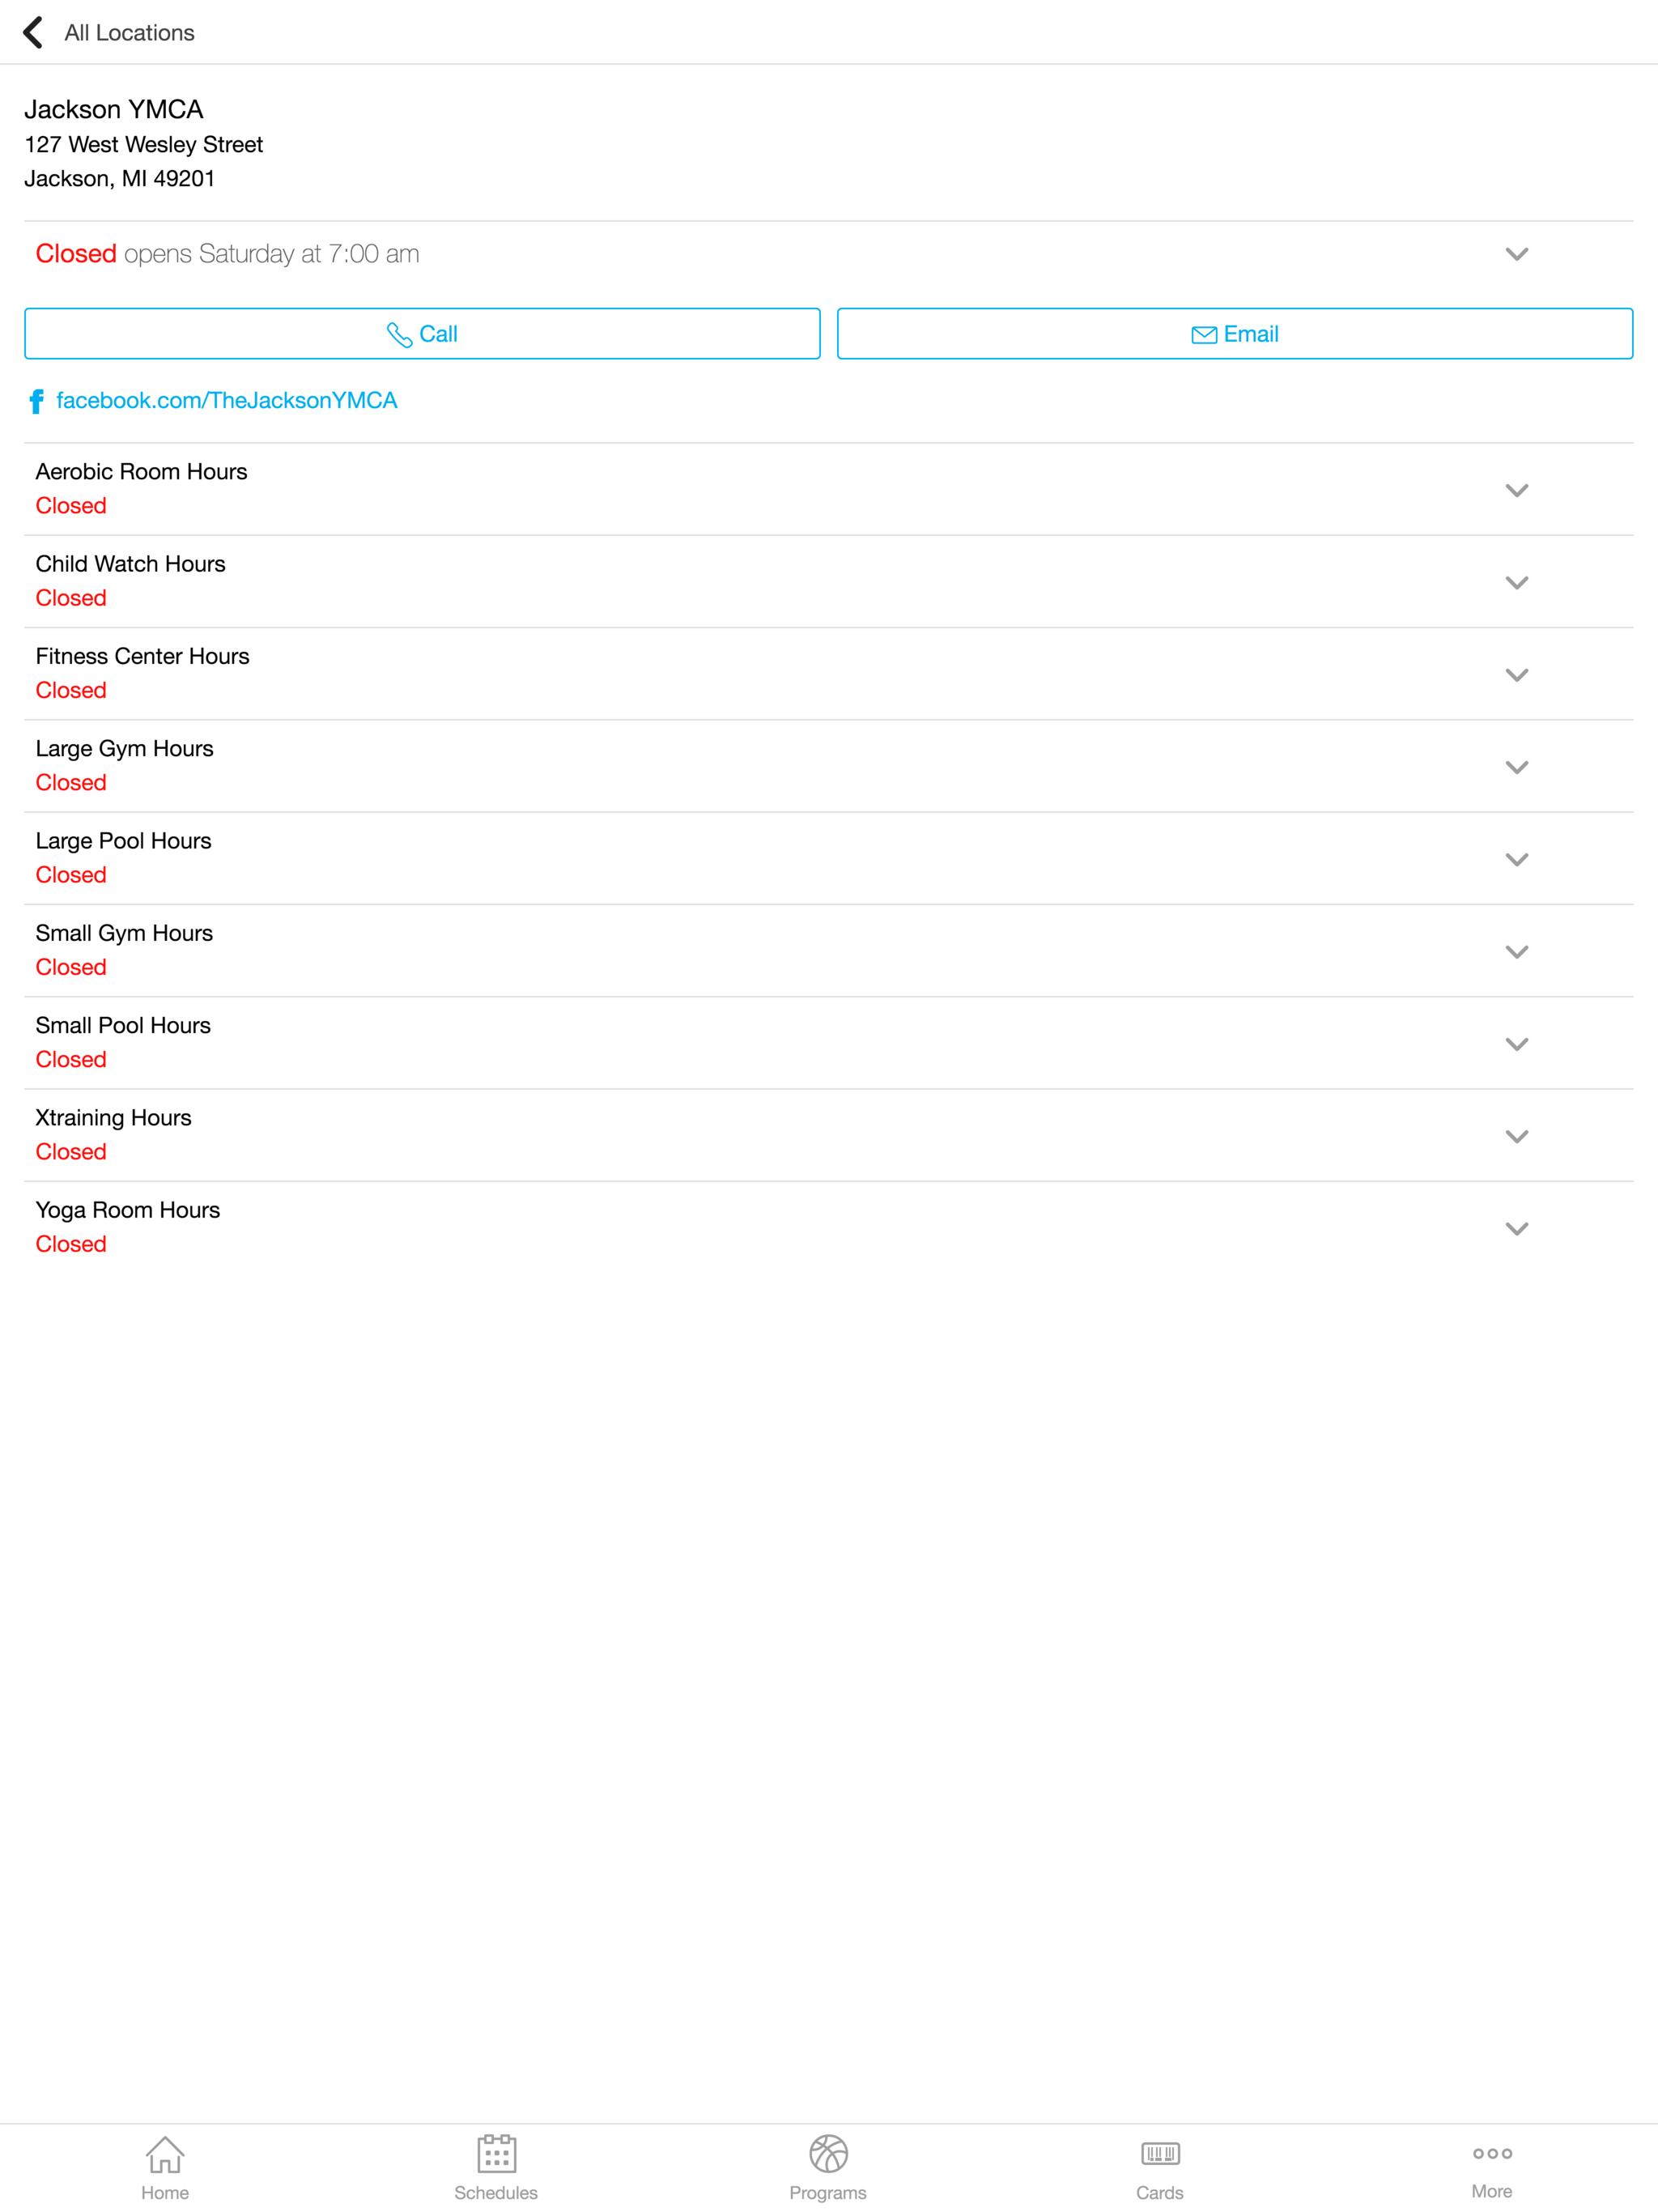Image resolution: width=1658 pixels, height=2212 pixels.
Task: Expand Small Gym Hours chevron
Action: click(1516, 951)
